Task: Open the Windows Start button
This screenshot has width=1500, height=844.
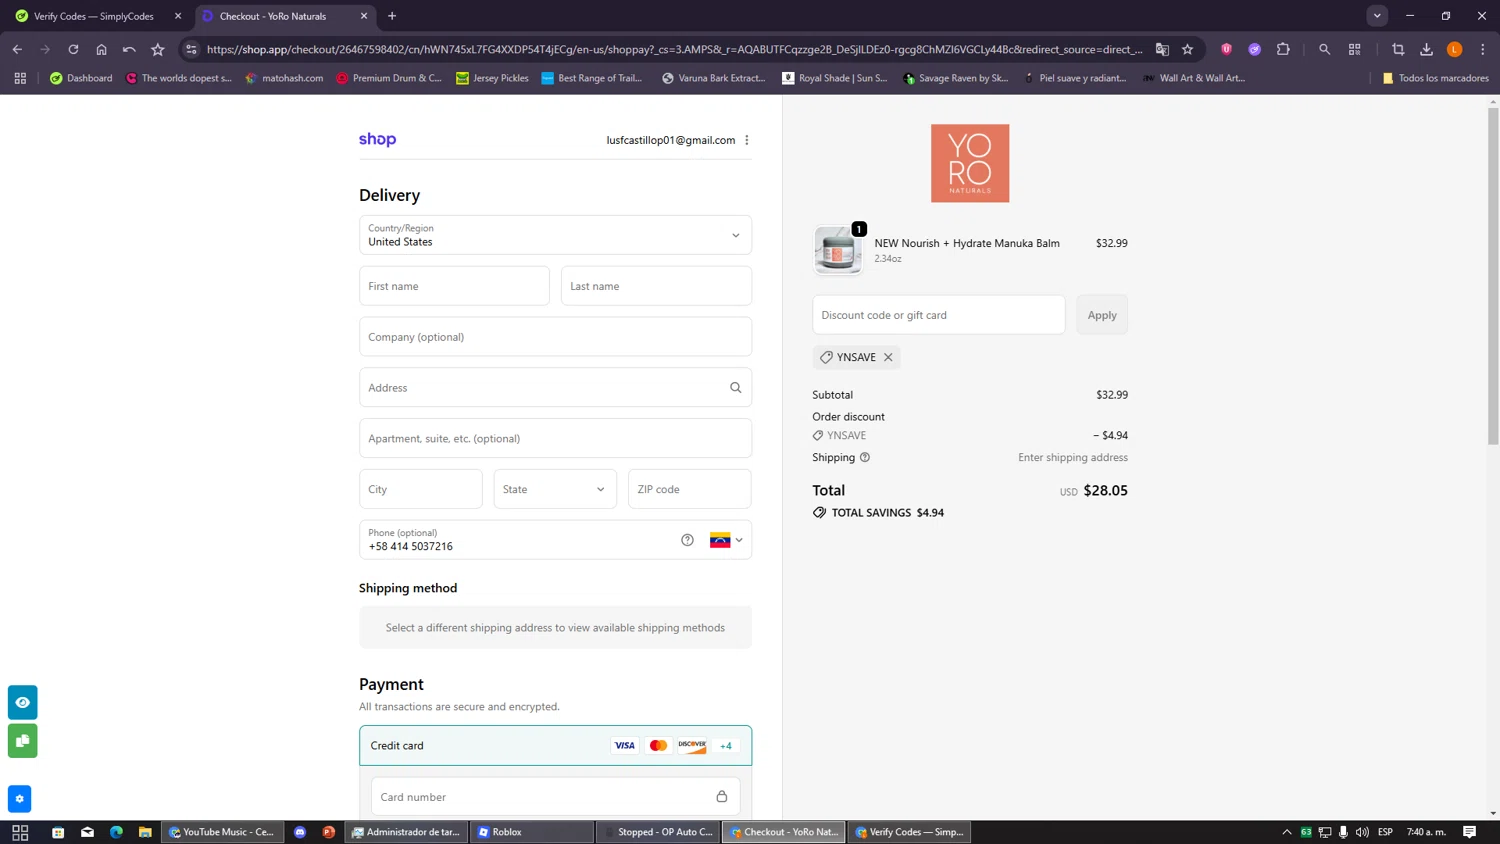Action: [x=20, y=832]
